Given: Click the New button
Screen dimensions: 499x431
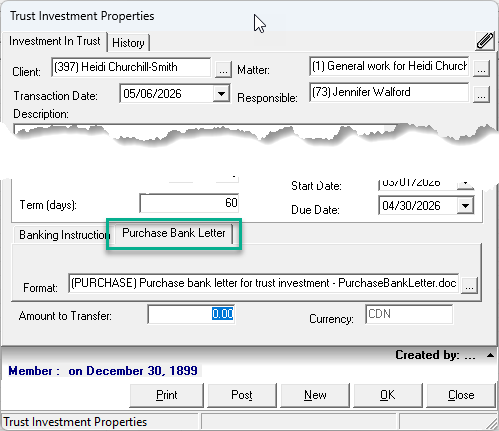Looking at the screenshot, I should point(315,395).
